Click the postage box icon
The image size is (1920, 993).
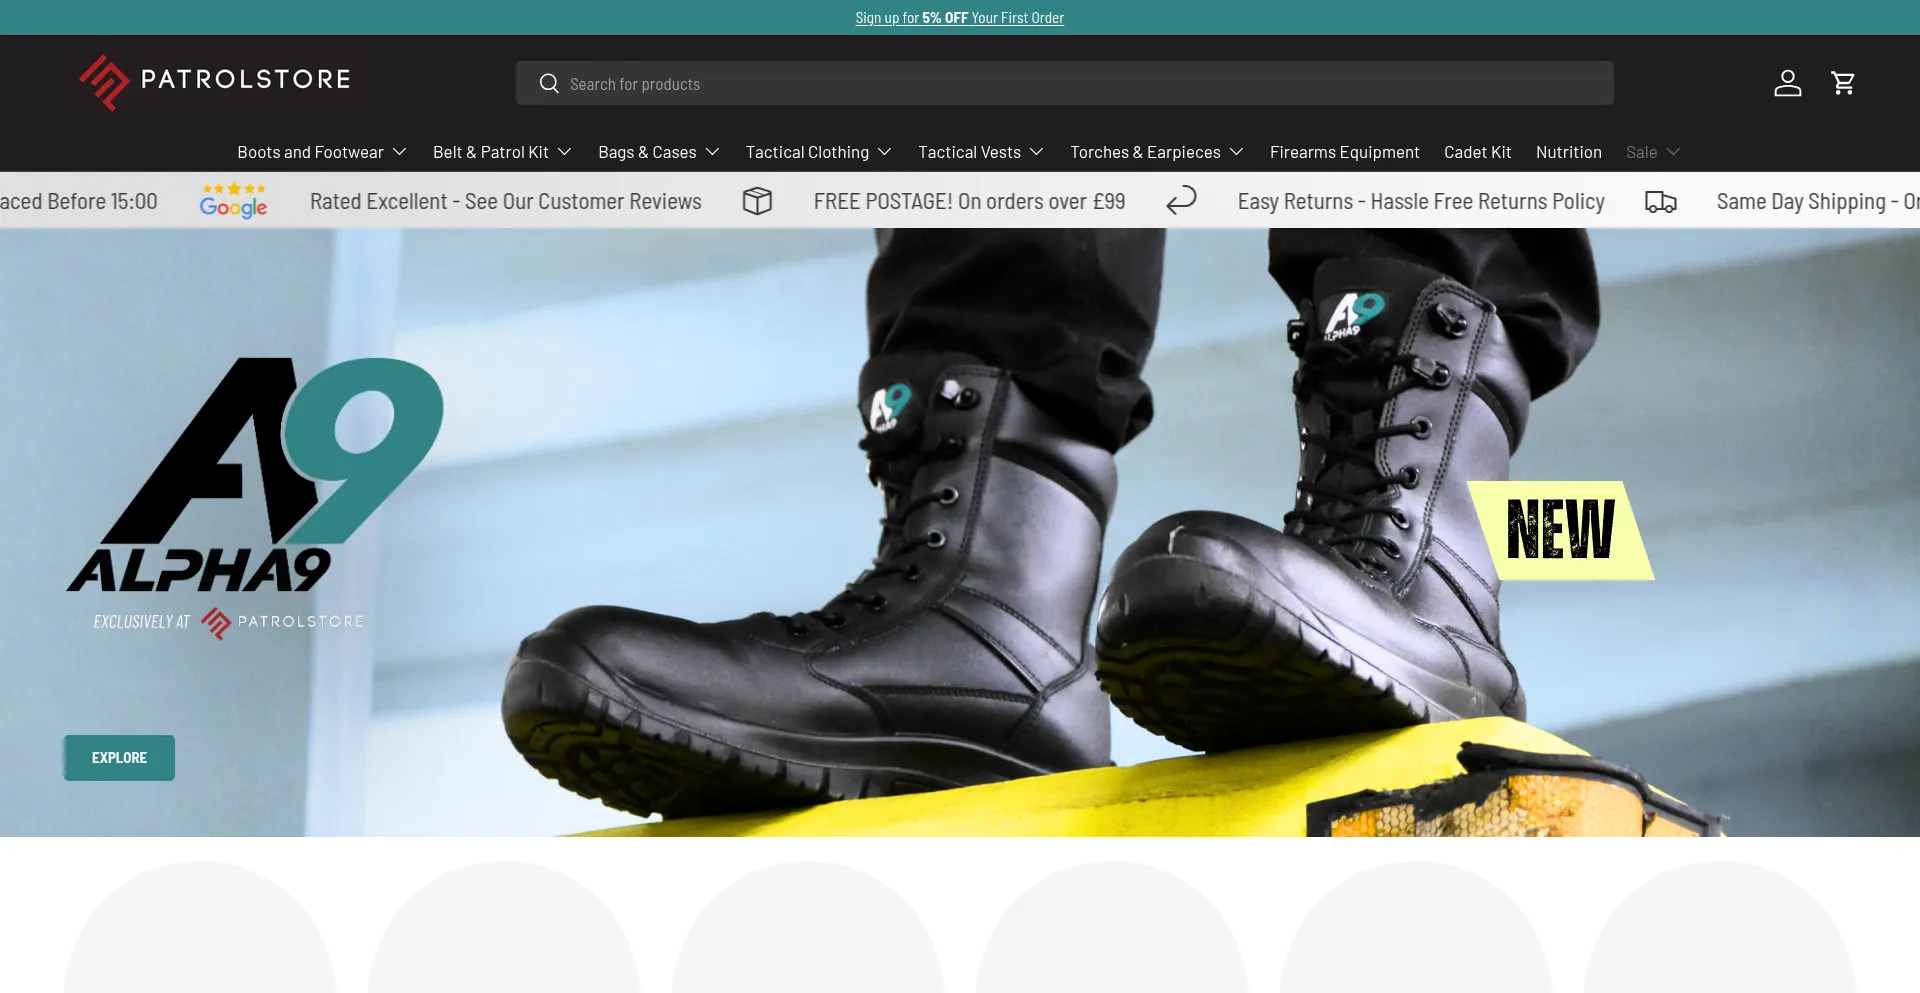click(757, 201)
